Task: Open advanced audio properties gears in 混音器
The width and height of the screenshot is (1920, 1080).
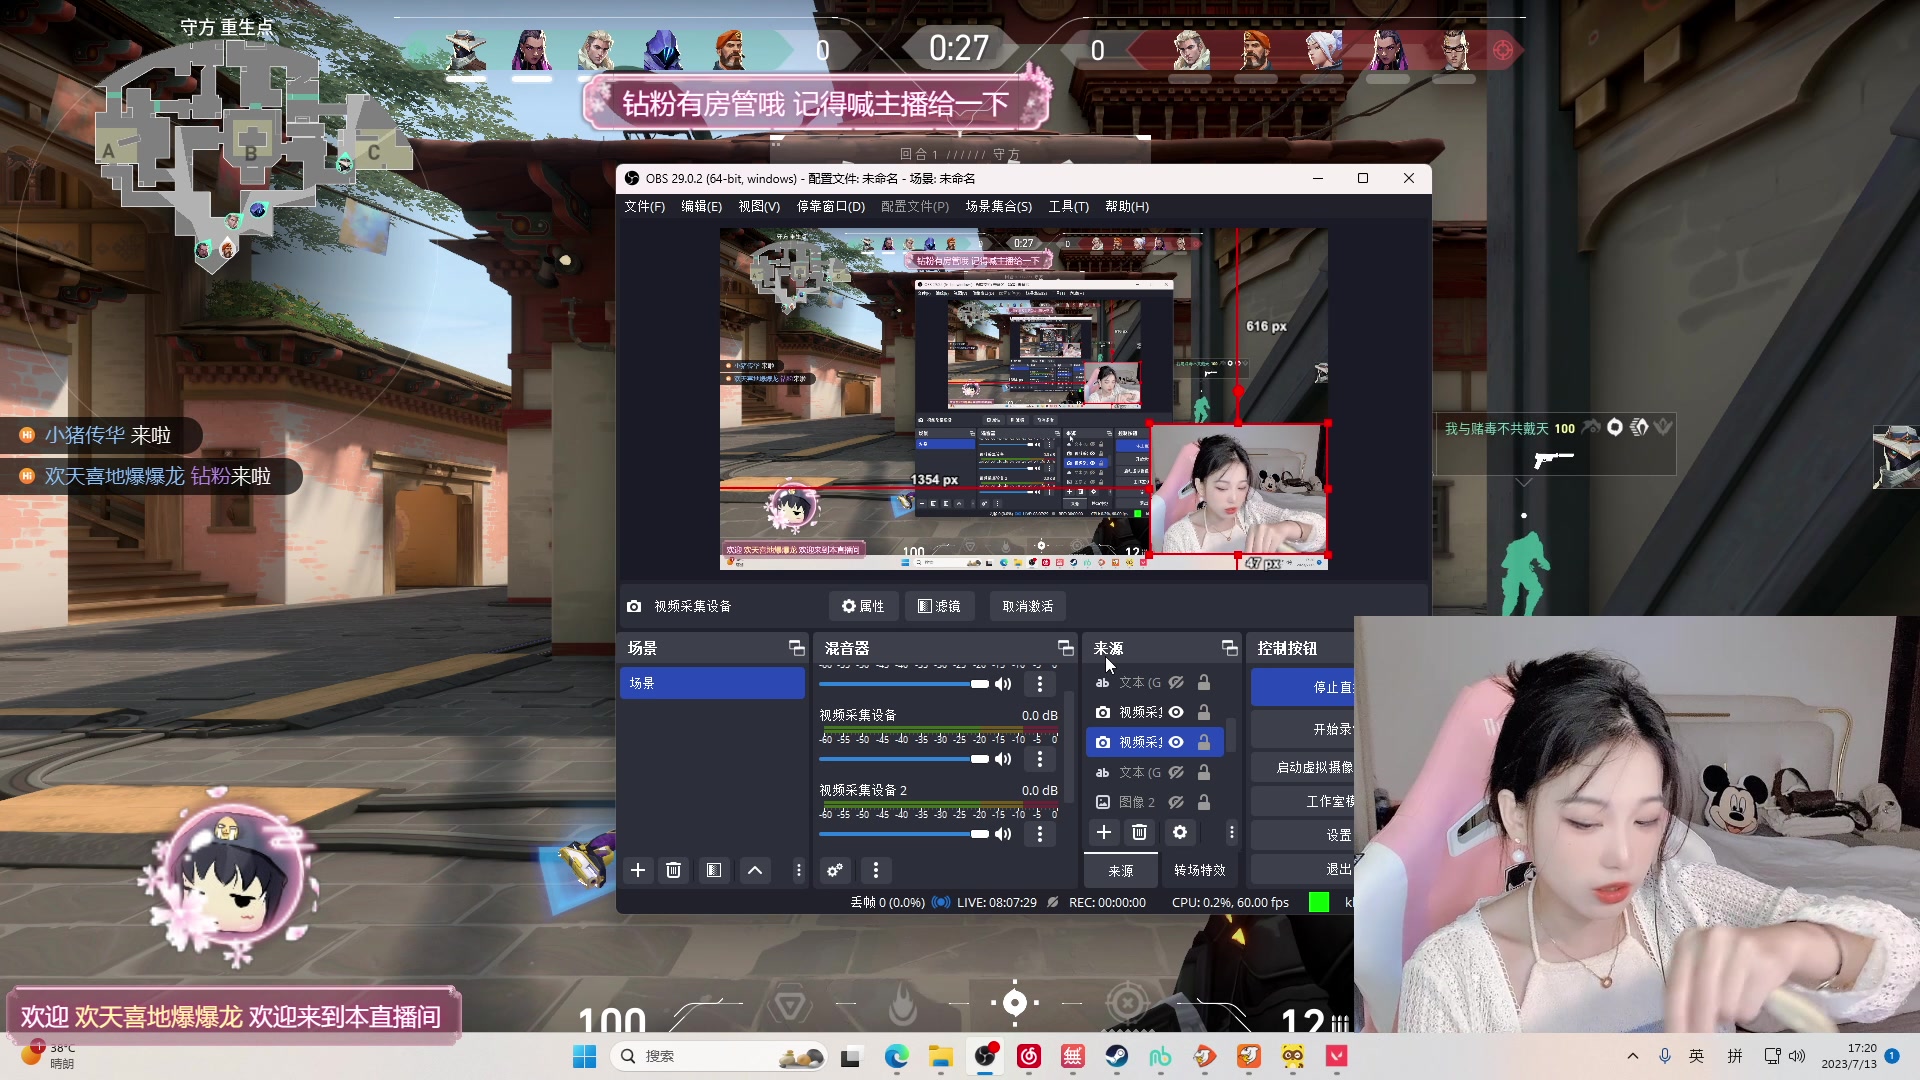Action: coord(835,870)
